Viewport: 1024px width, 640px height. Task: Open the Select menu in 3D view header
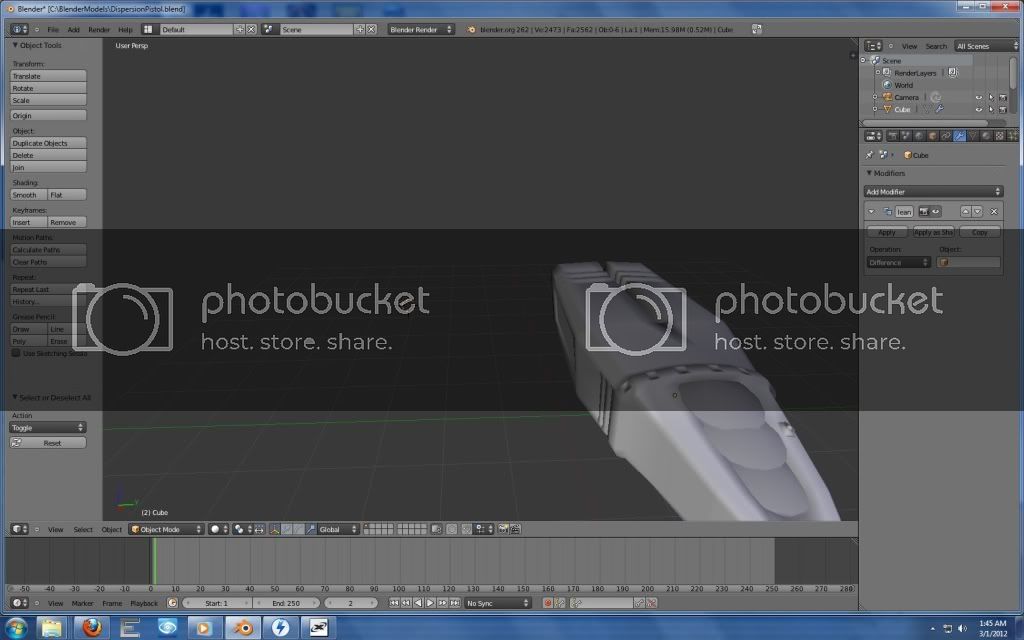[83, 529]
